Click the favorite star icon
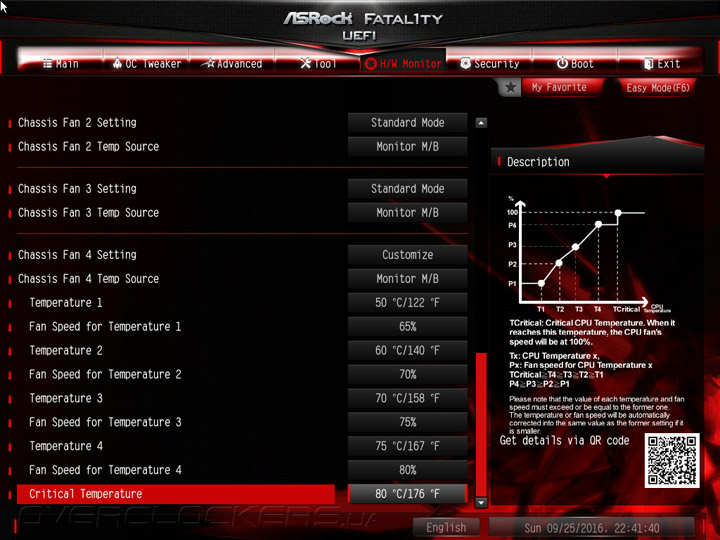The width and height of the screenshot is (720, 540). click(510, 87)
